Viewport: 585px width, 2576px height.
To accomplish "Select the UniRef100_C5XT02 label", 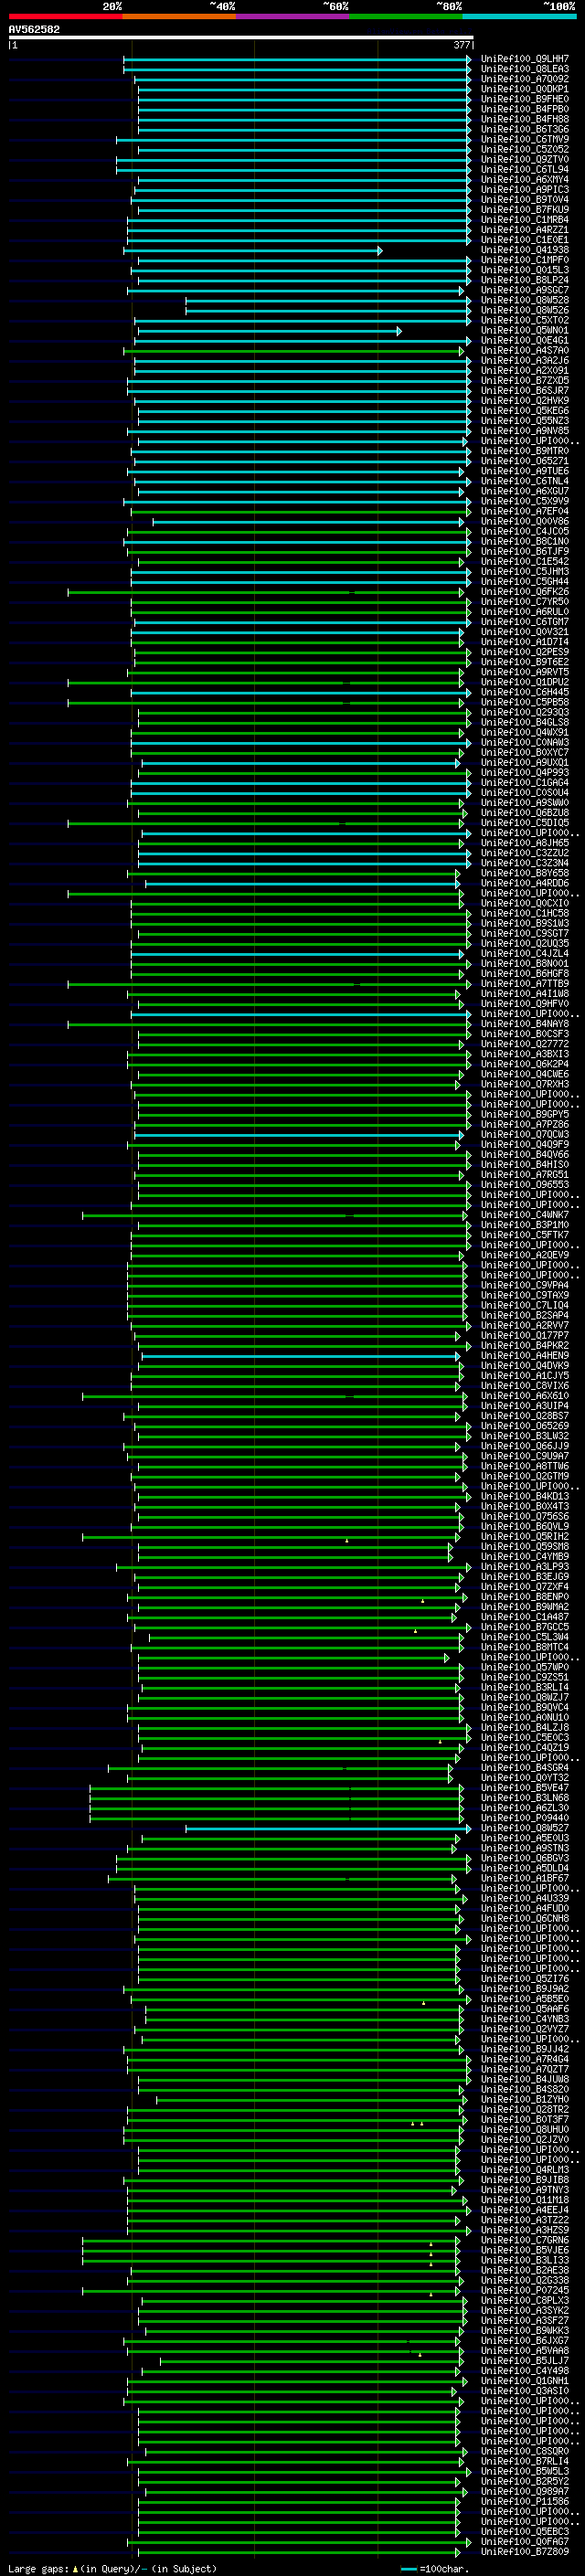I will pos(525,320).
